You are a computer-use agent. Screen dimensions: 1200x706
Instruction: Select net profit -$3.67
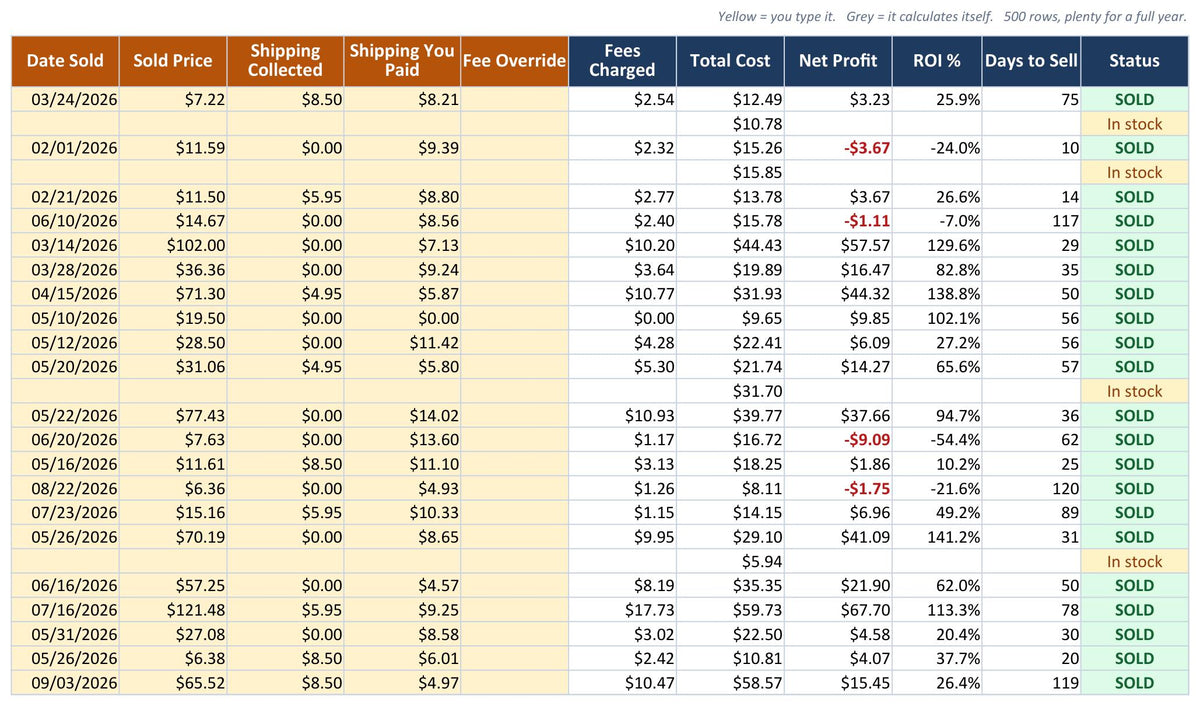(x=838, y=148)
